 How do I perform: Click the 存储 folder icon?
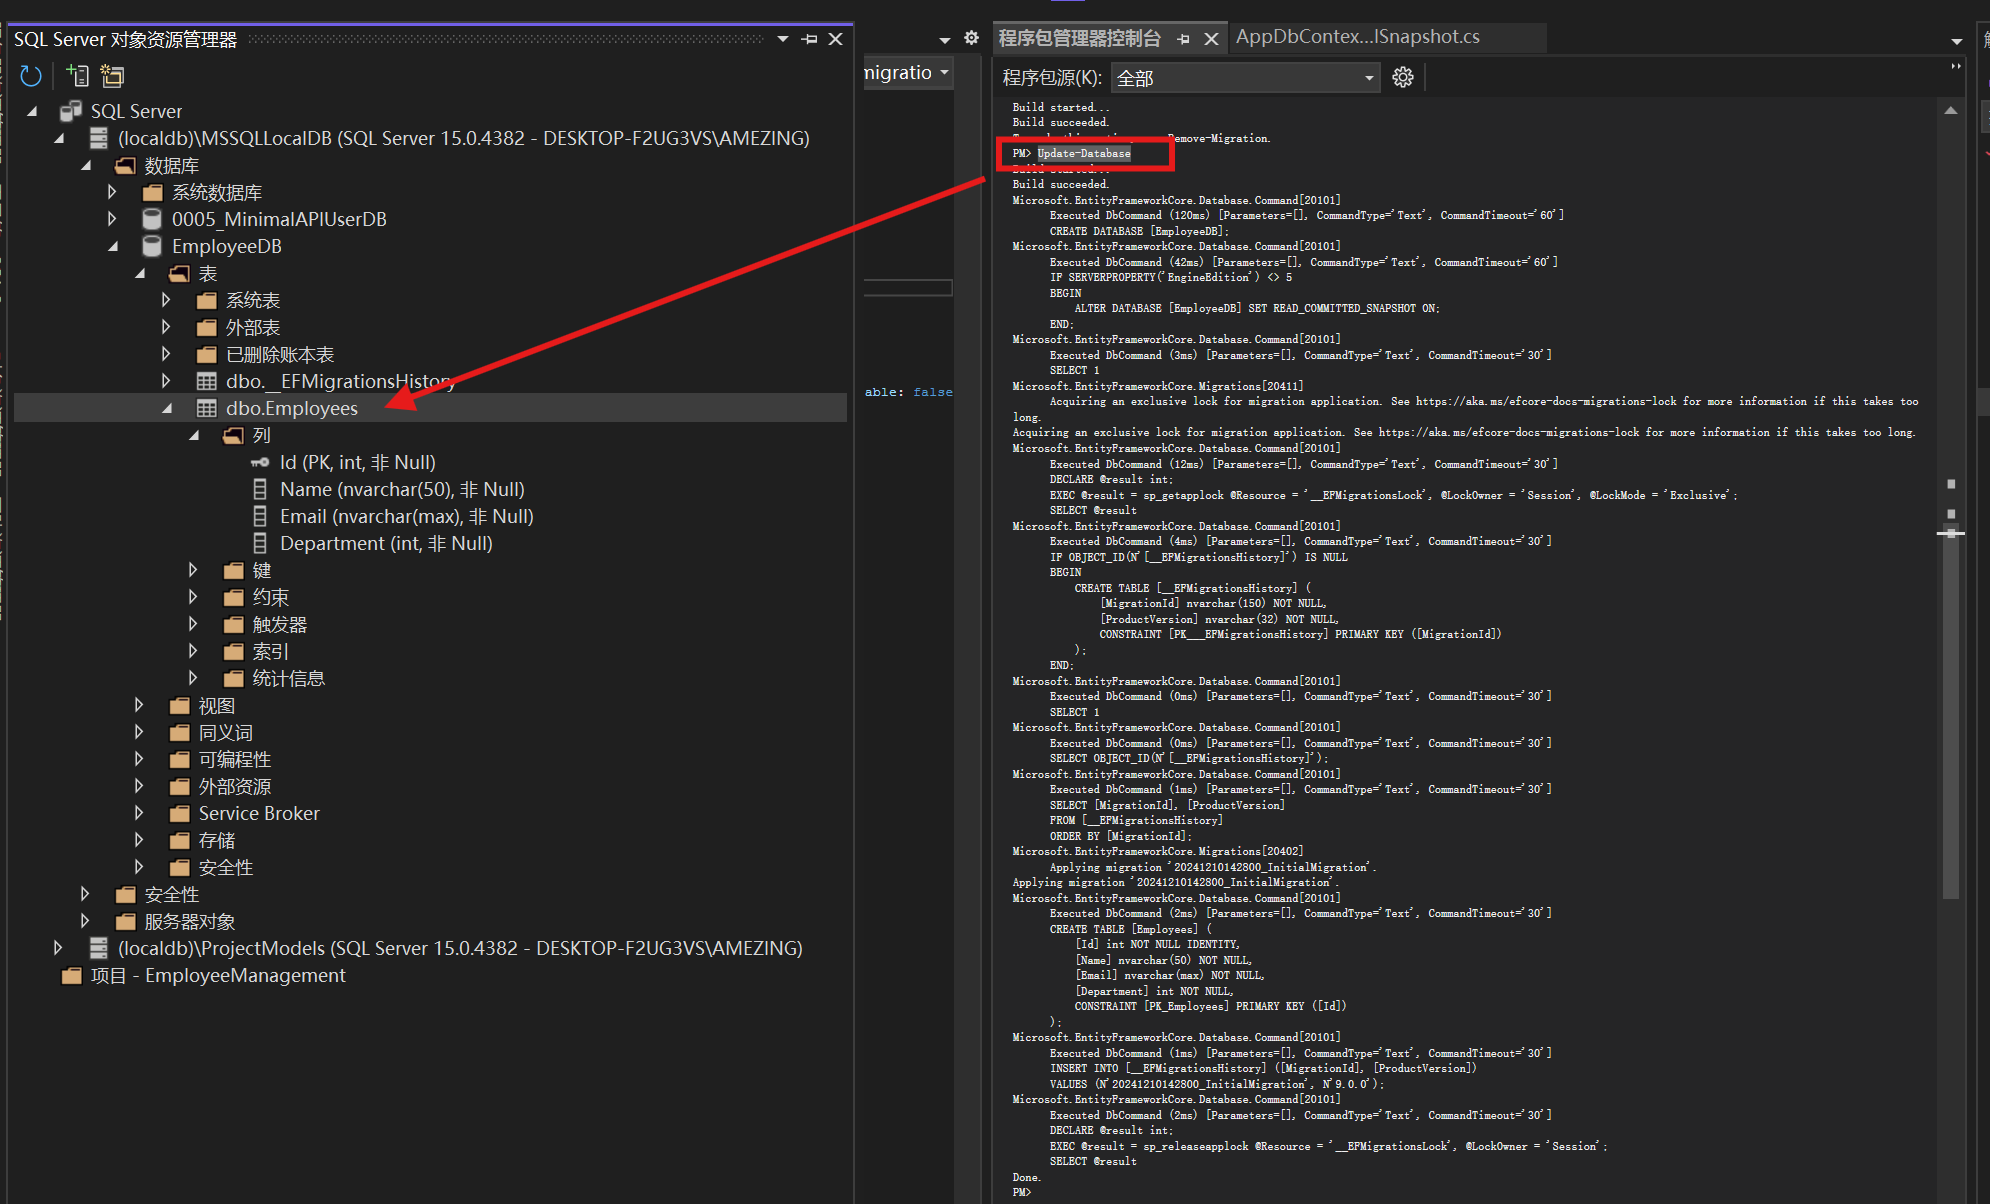coord(179,840)
